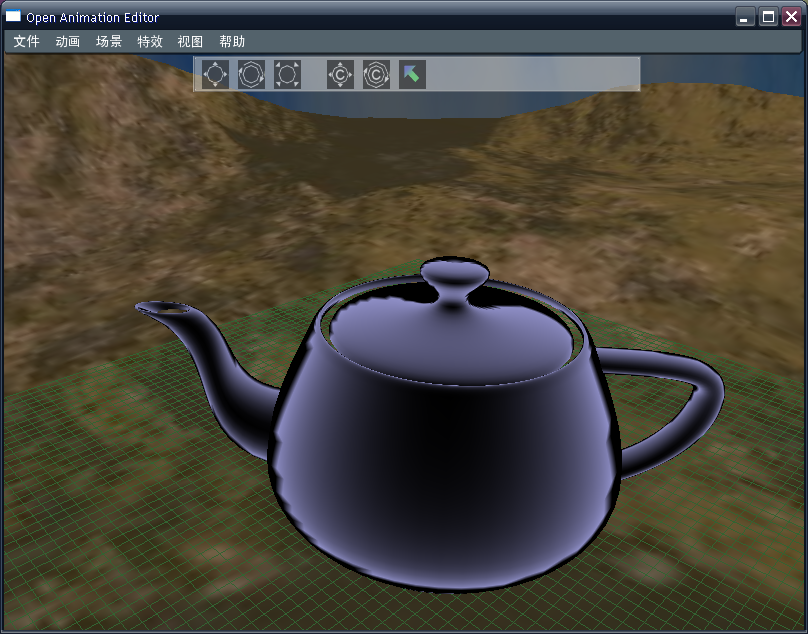Select the rotate object tool icon
The width and height of the screenshot is (808, 634).
(251, 74)
